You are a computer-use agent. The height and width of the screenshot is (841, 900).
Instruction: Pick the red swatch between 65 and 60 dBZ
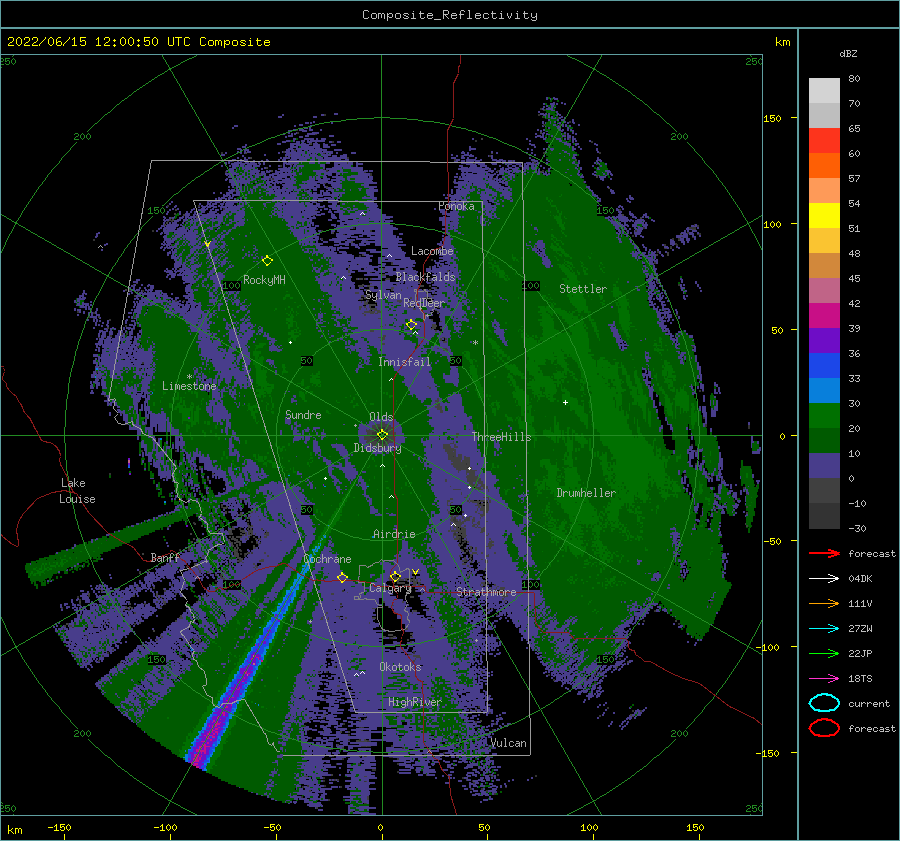pyautogui.click(x=824, y=140)
